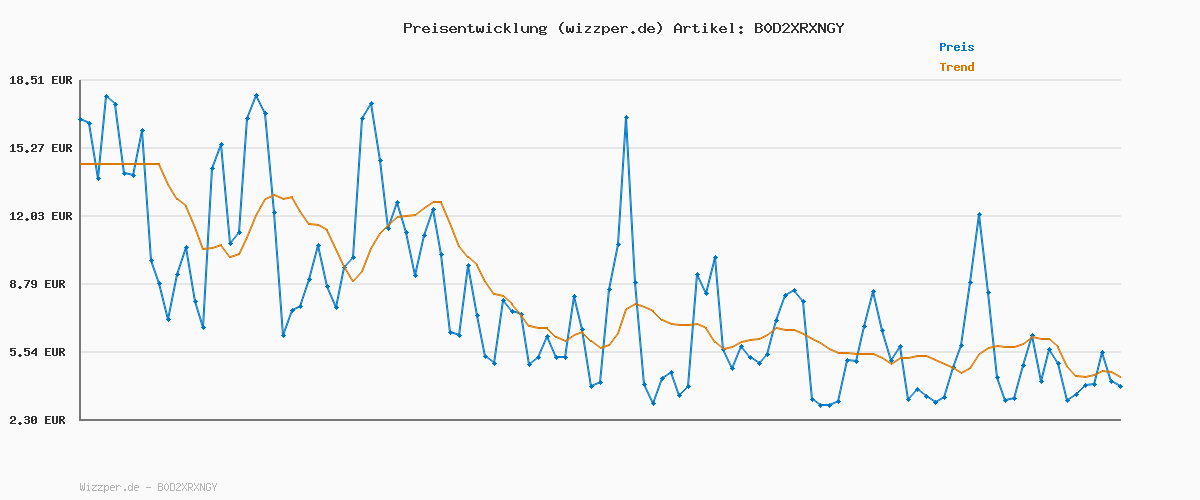
Task: Click the final large price spike near 12 EUR
Action: (x=979, y=215)
